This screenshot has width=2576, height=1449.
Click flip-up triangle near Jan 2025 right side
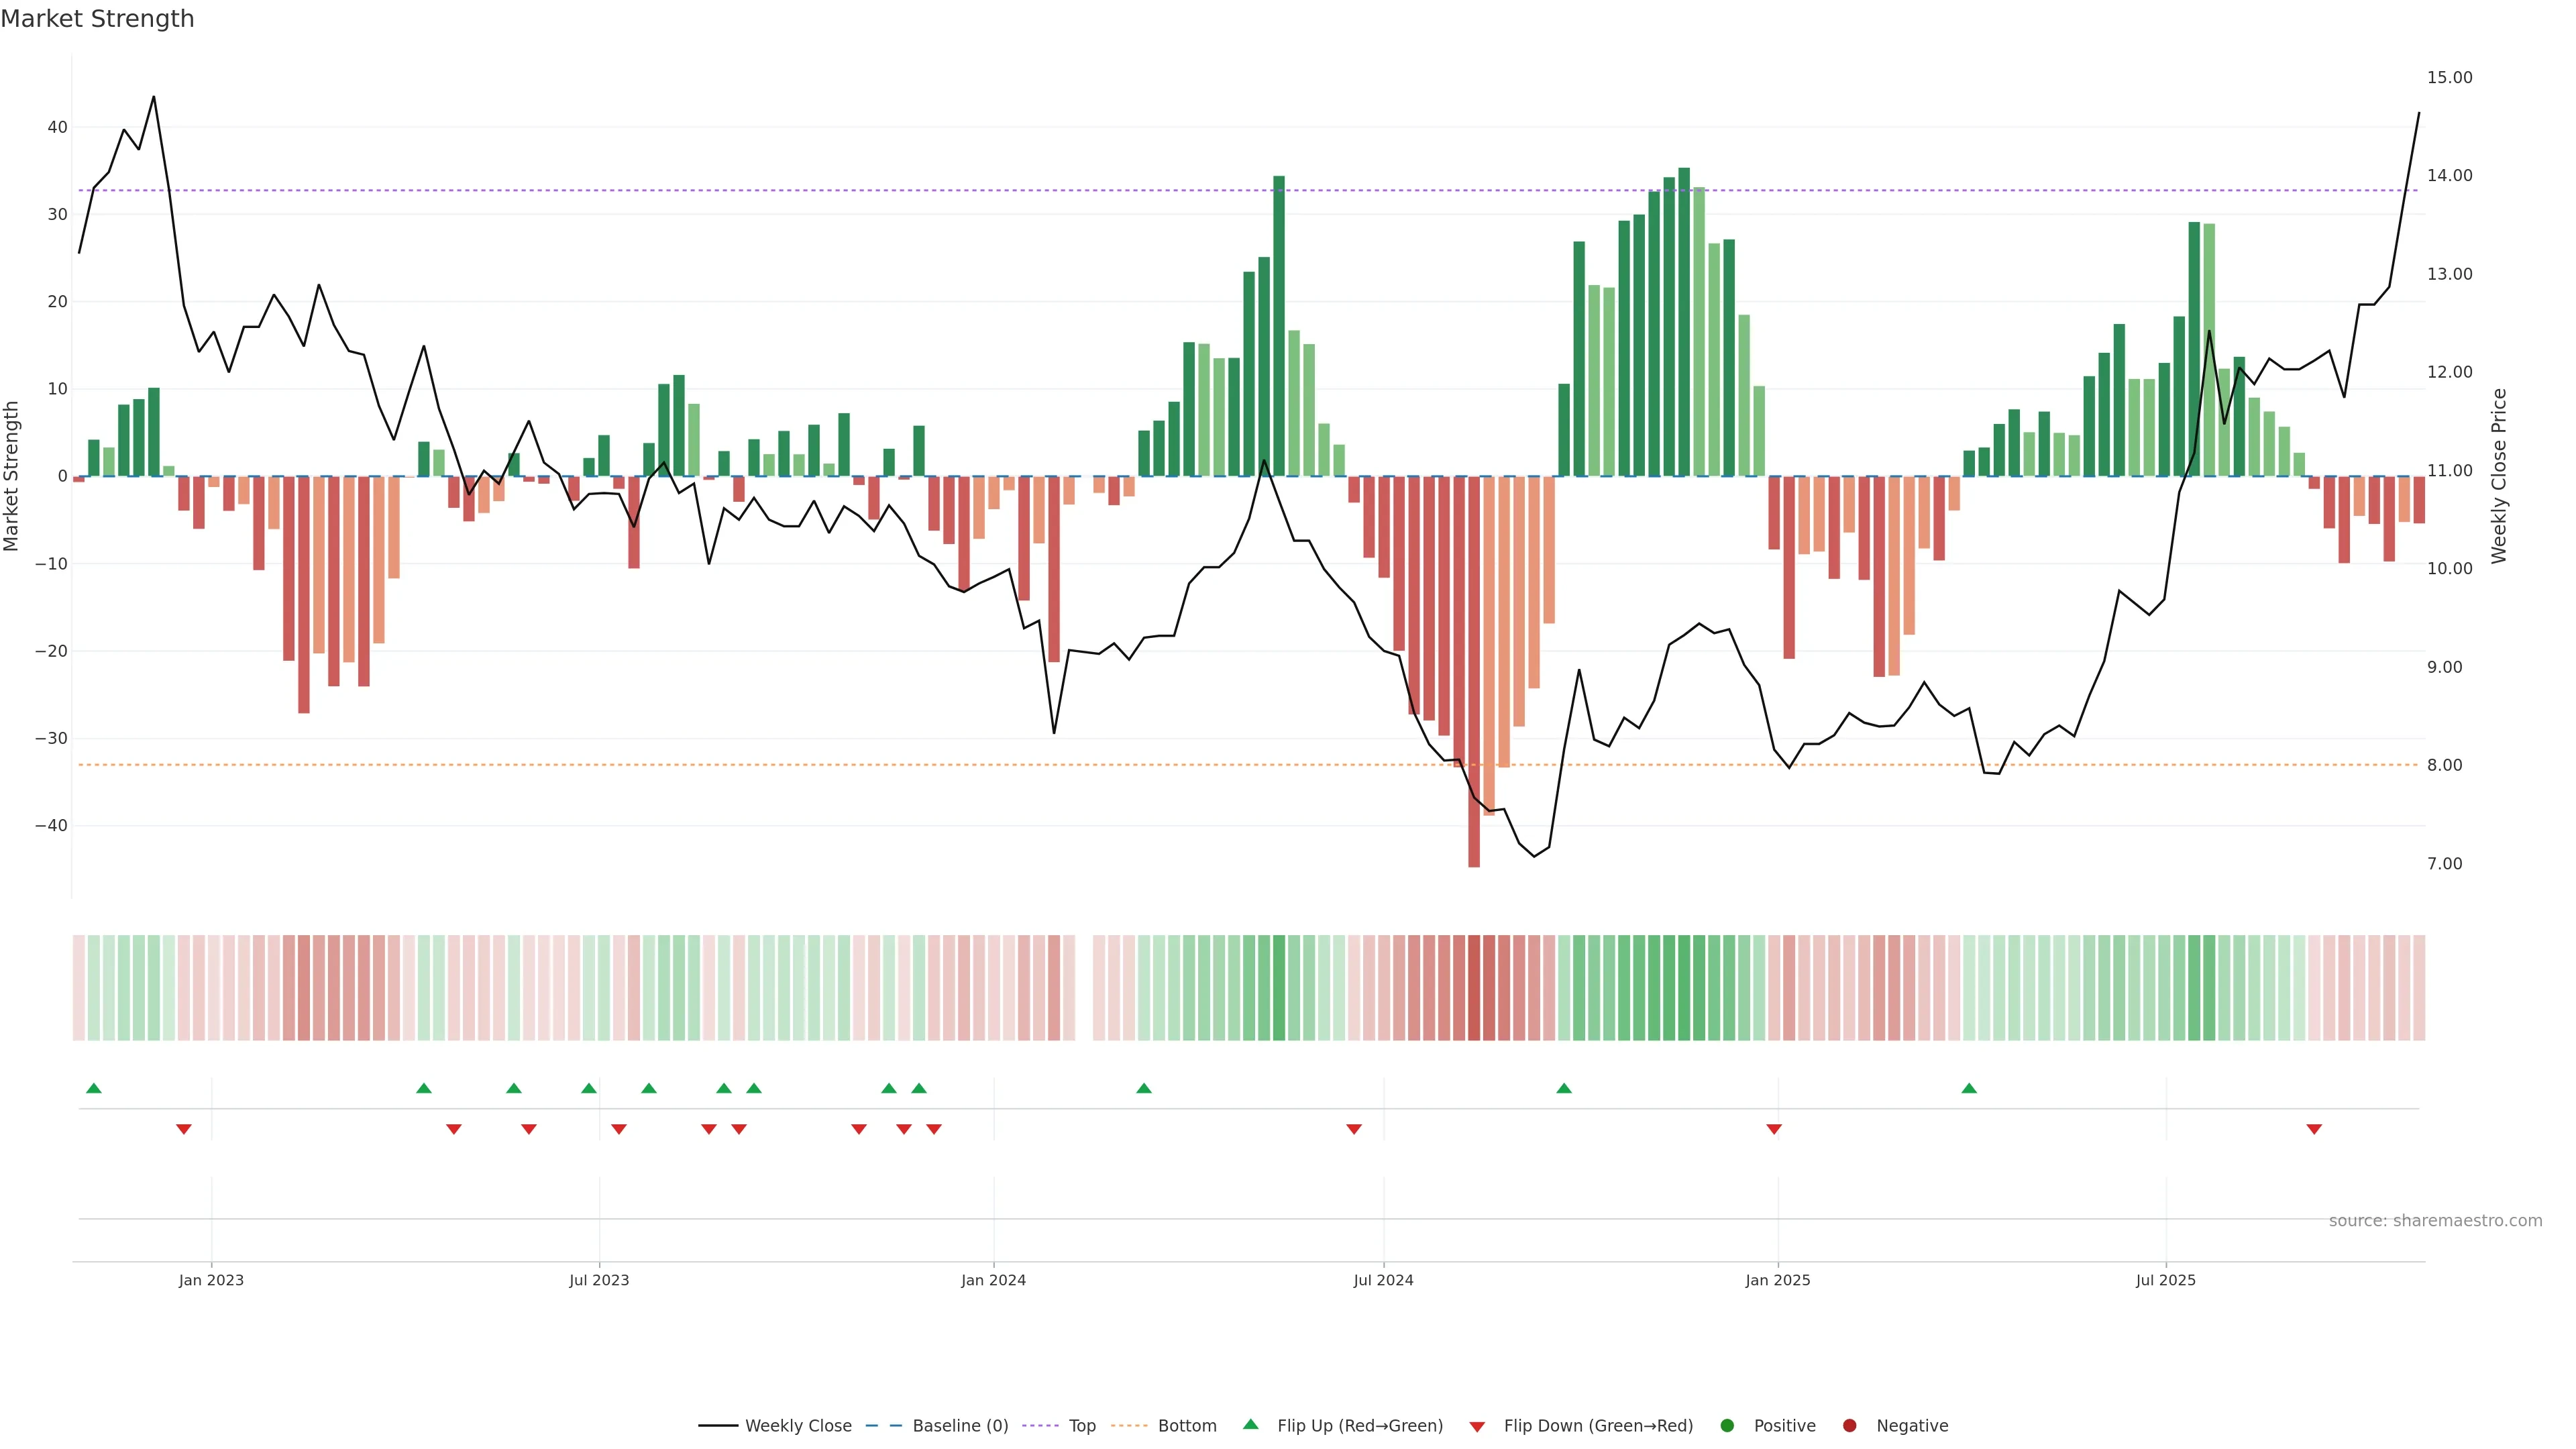[1969, 1088]
